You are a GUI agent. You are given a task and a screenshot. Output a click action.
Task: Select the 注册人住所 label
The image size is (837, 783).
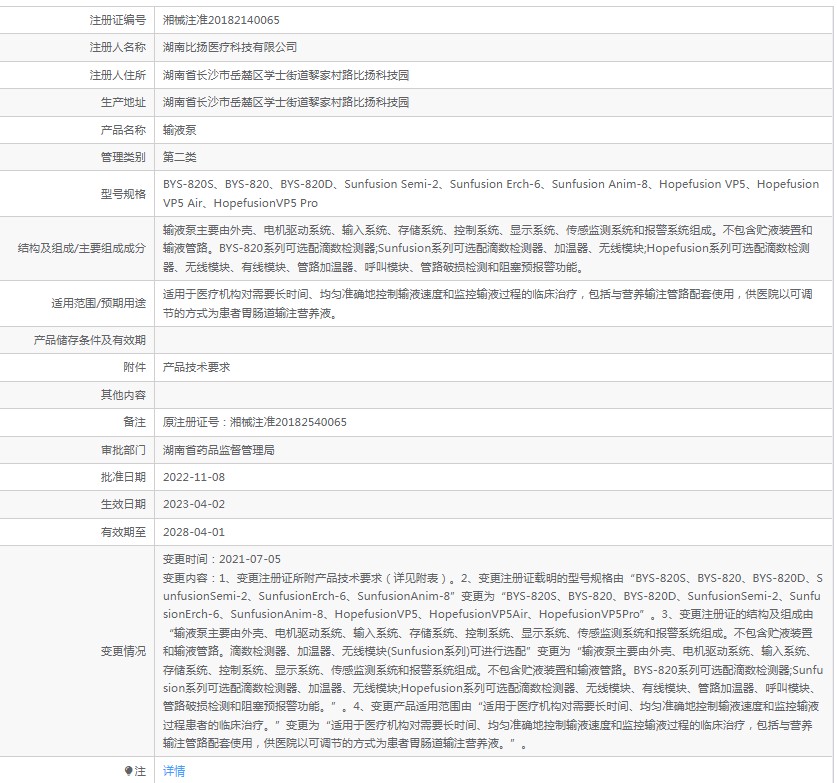[117, 75]
